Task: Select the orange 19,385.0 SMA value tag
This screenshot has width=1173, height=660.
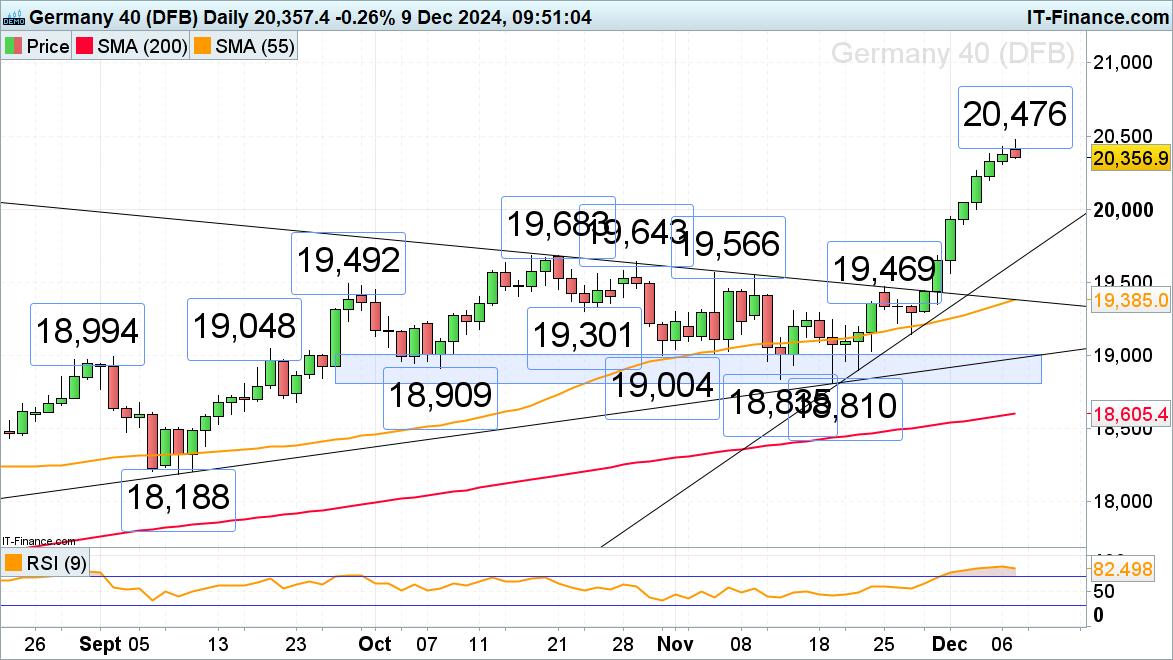Action: pos(1130,300)
